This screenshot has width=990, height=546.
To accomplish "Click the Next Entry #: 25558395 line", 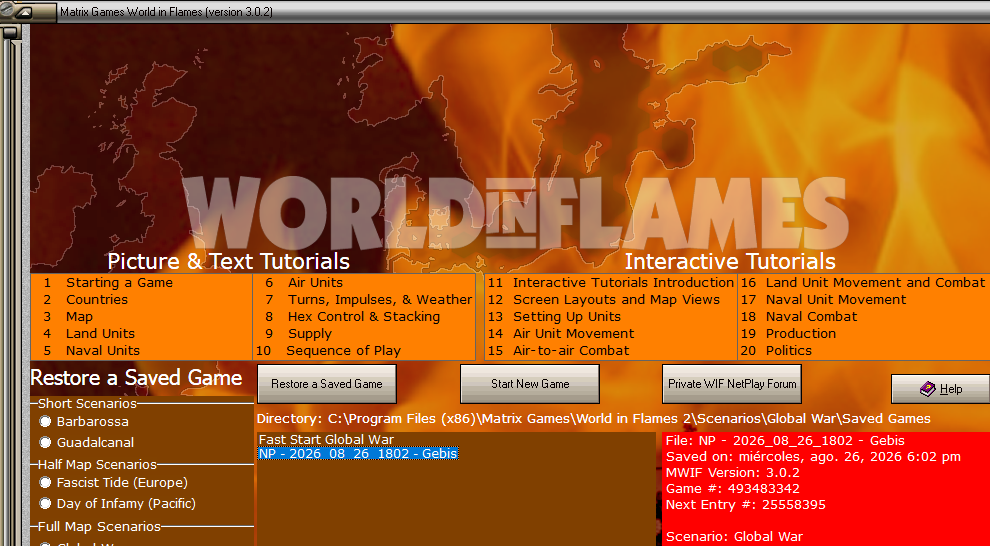I will (x=746, y=505).
